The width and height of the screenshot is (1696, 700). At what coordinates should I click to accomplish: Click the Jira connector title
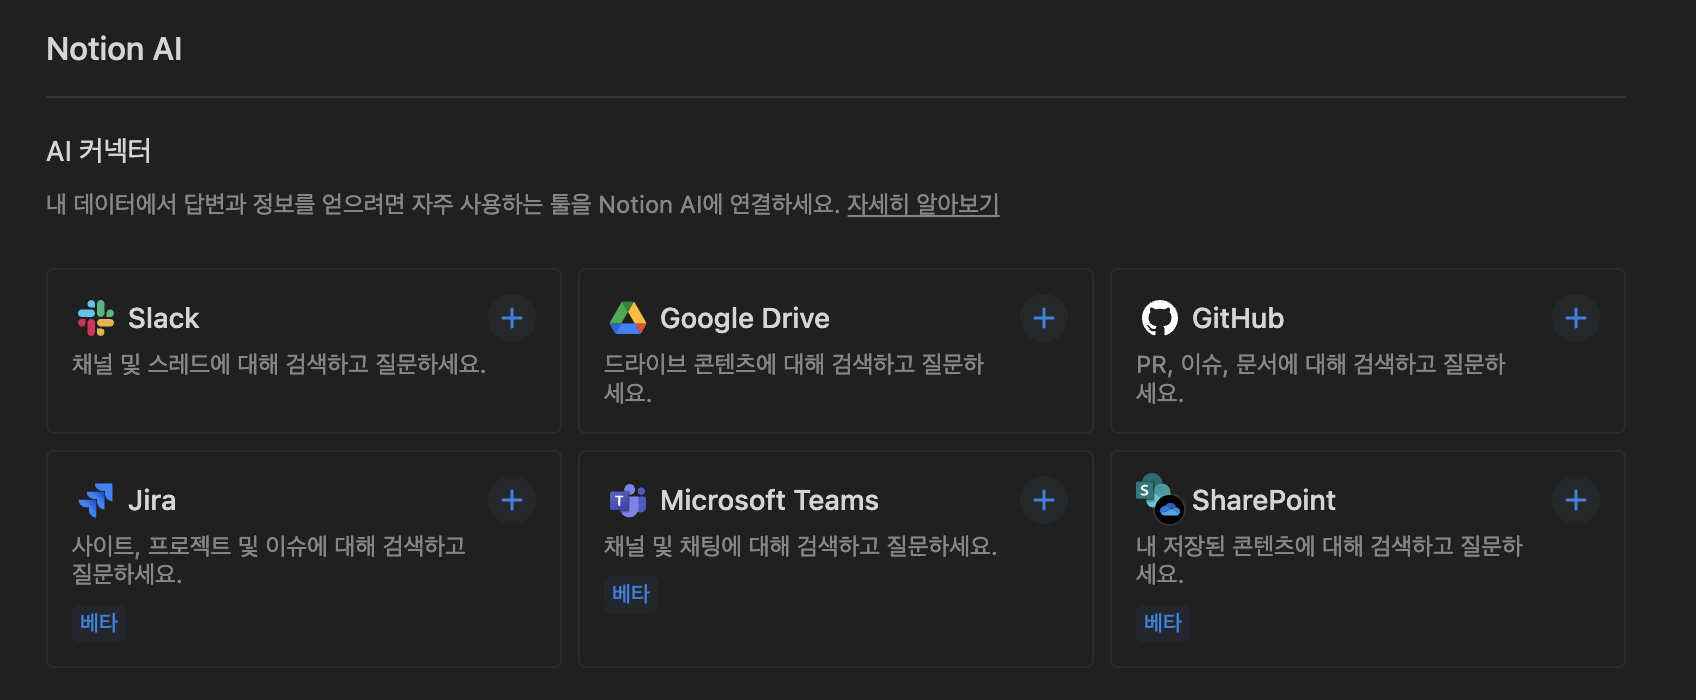(152, 500)
